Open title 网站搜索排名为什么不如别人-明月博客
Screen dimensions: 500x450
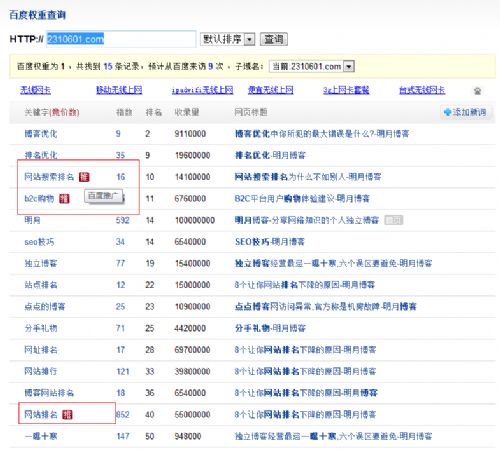coord(308,177)
